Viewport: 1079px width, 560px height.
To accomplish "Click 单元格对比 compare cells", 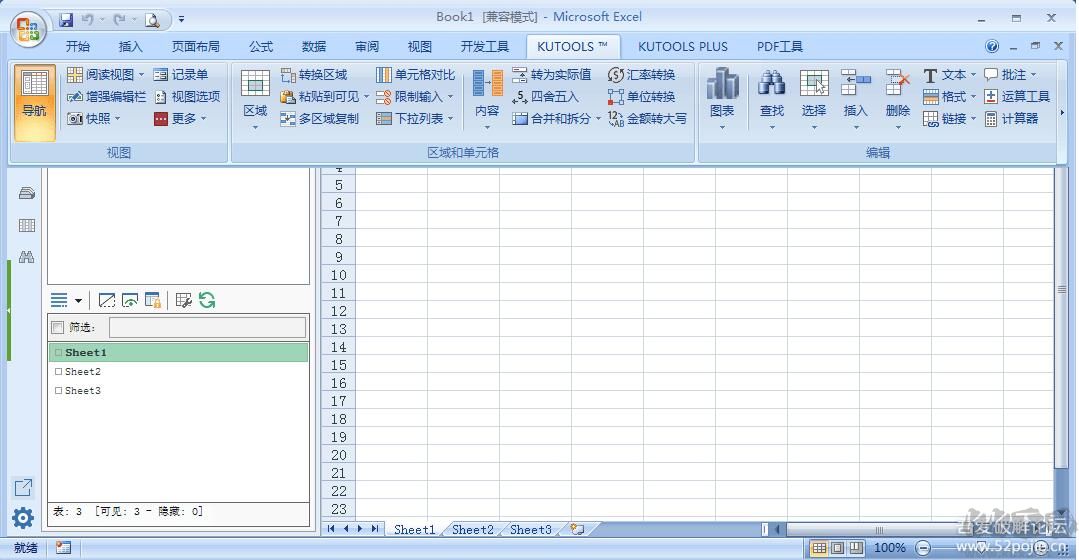I will pos(416,74).
